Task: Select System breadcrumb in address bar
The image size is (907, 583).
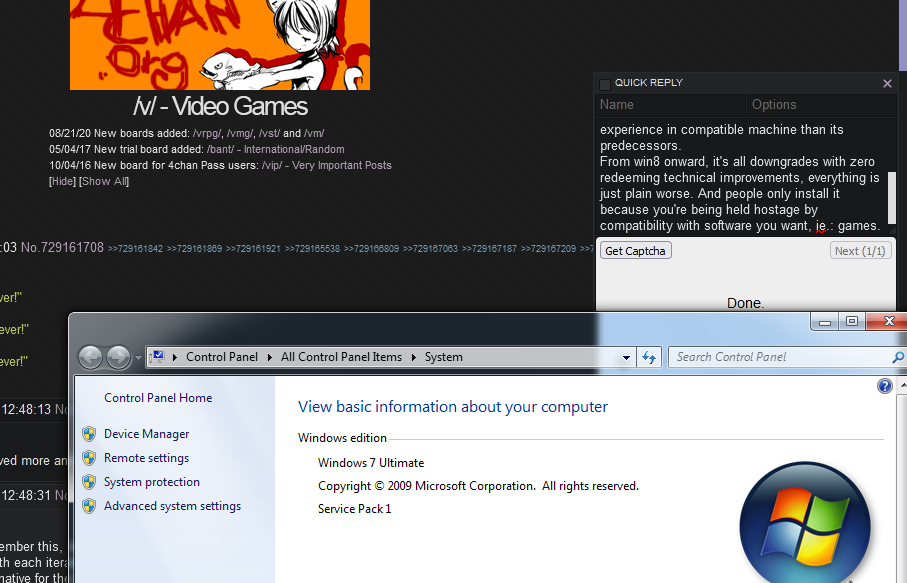Action: pos(444,357)
